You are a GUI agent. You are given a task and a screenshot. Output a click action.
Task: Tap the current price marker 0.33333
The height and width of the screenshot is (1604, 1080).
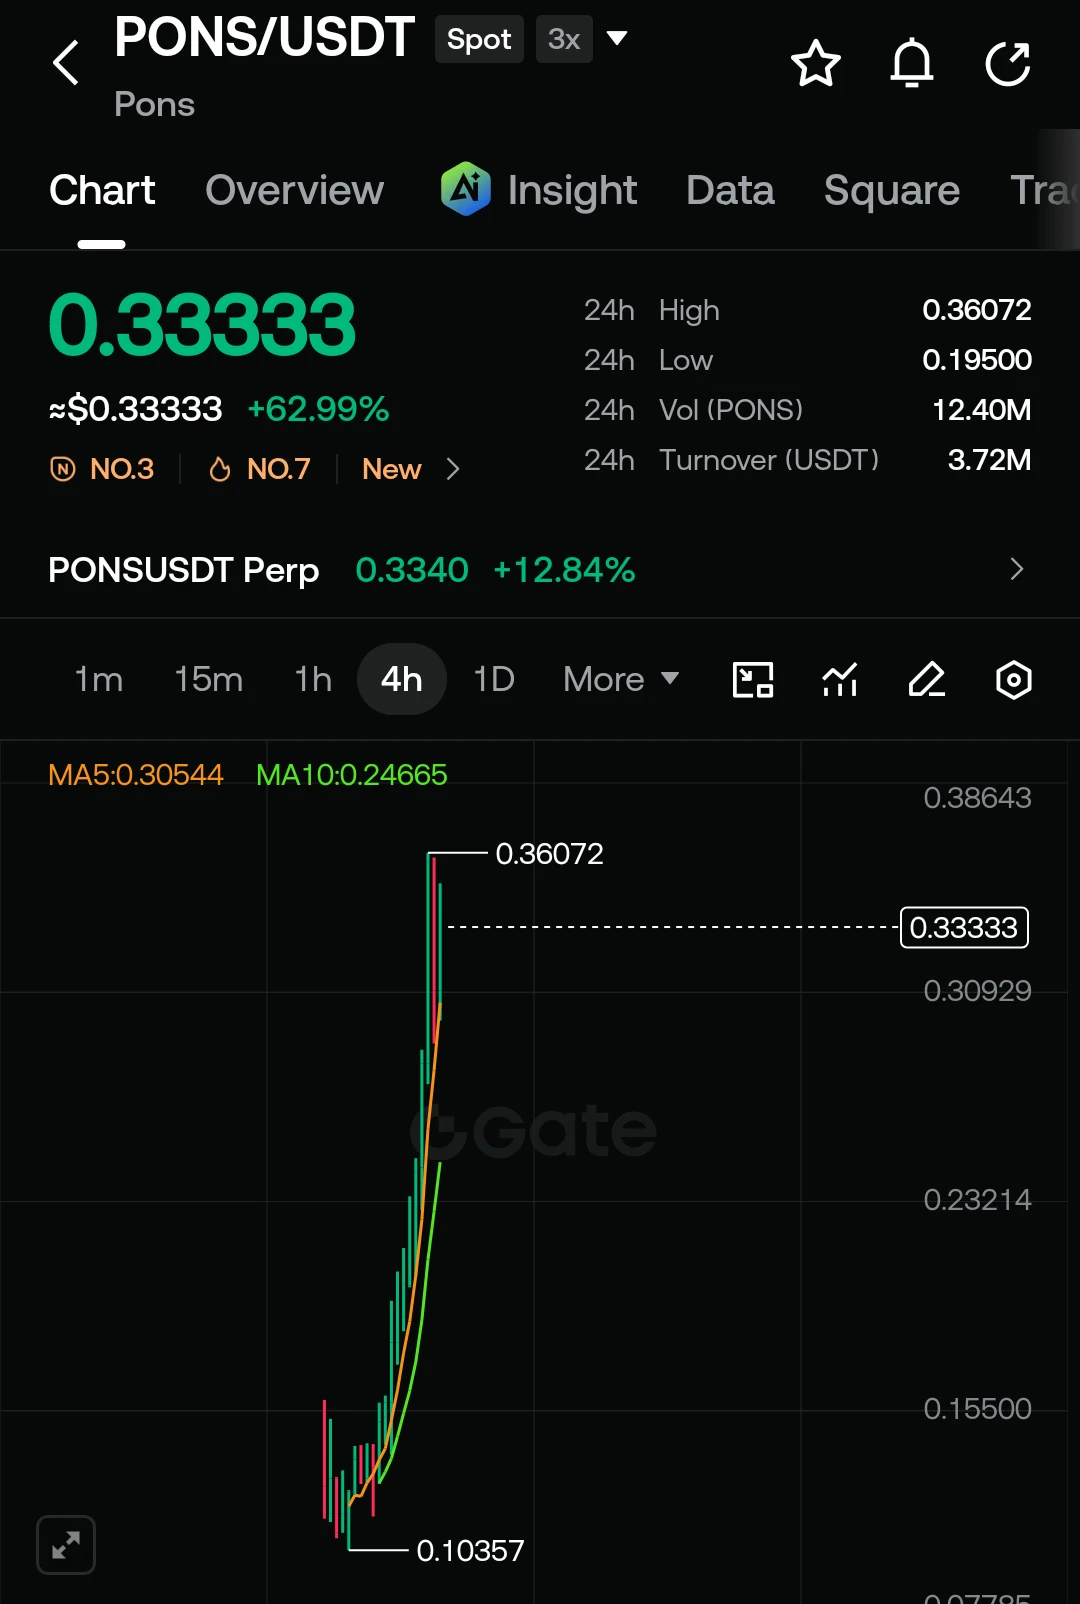point(964,928)
